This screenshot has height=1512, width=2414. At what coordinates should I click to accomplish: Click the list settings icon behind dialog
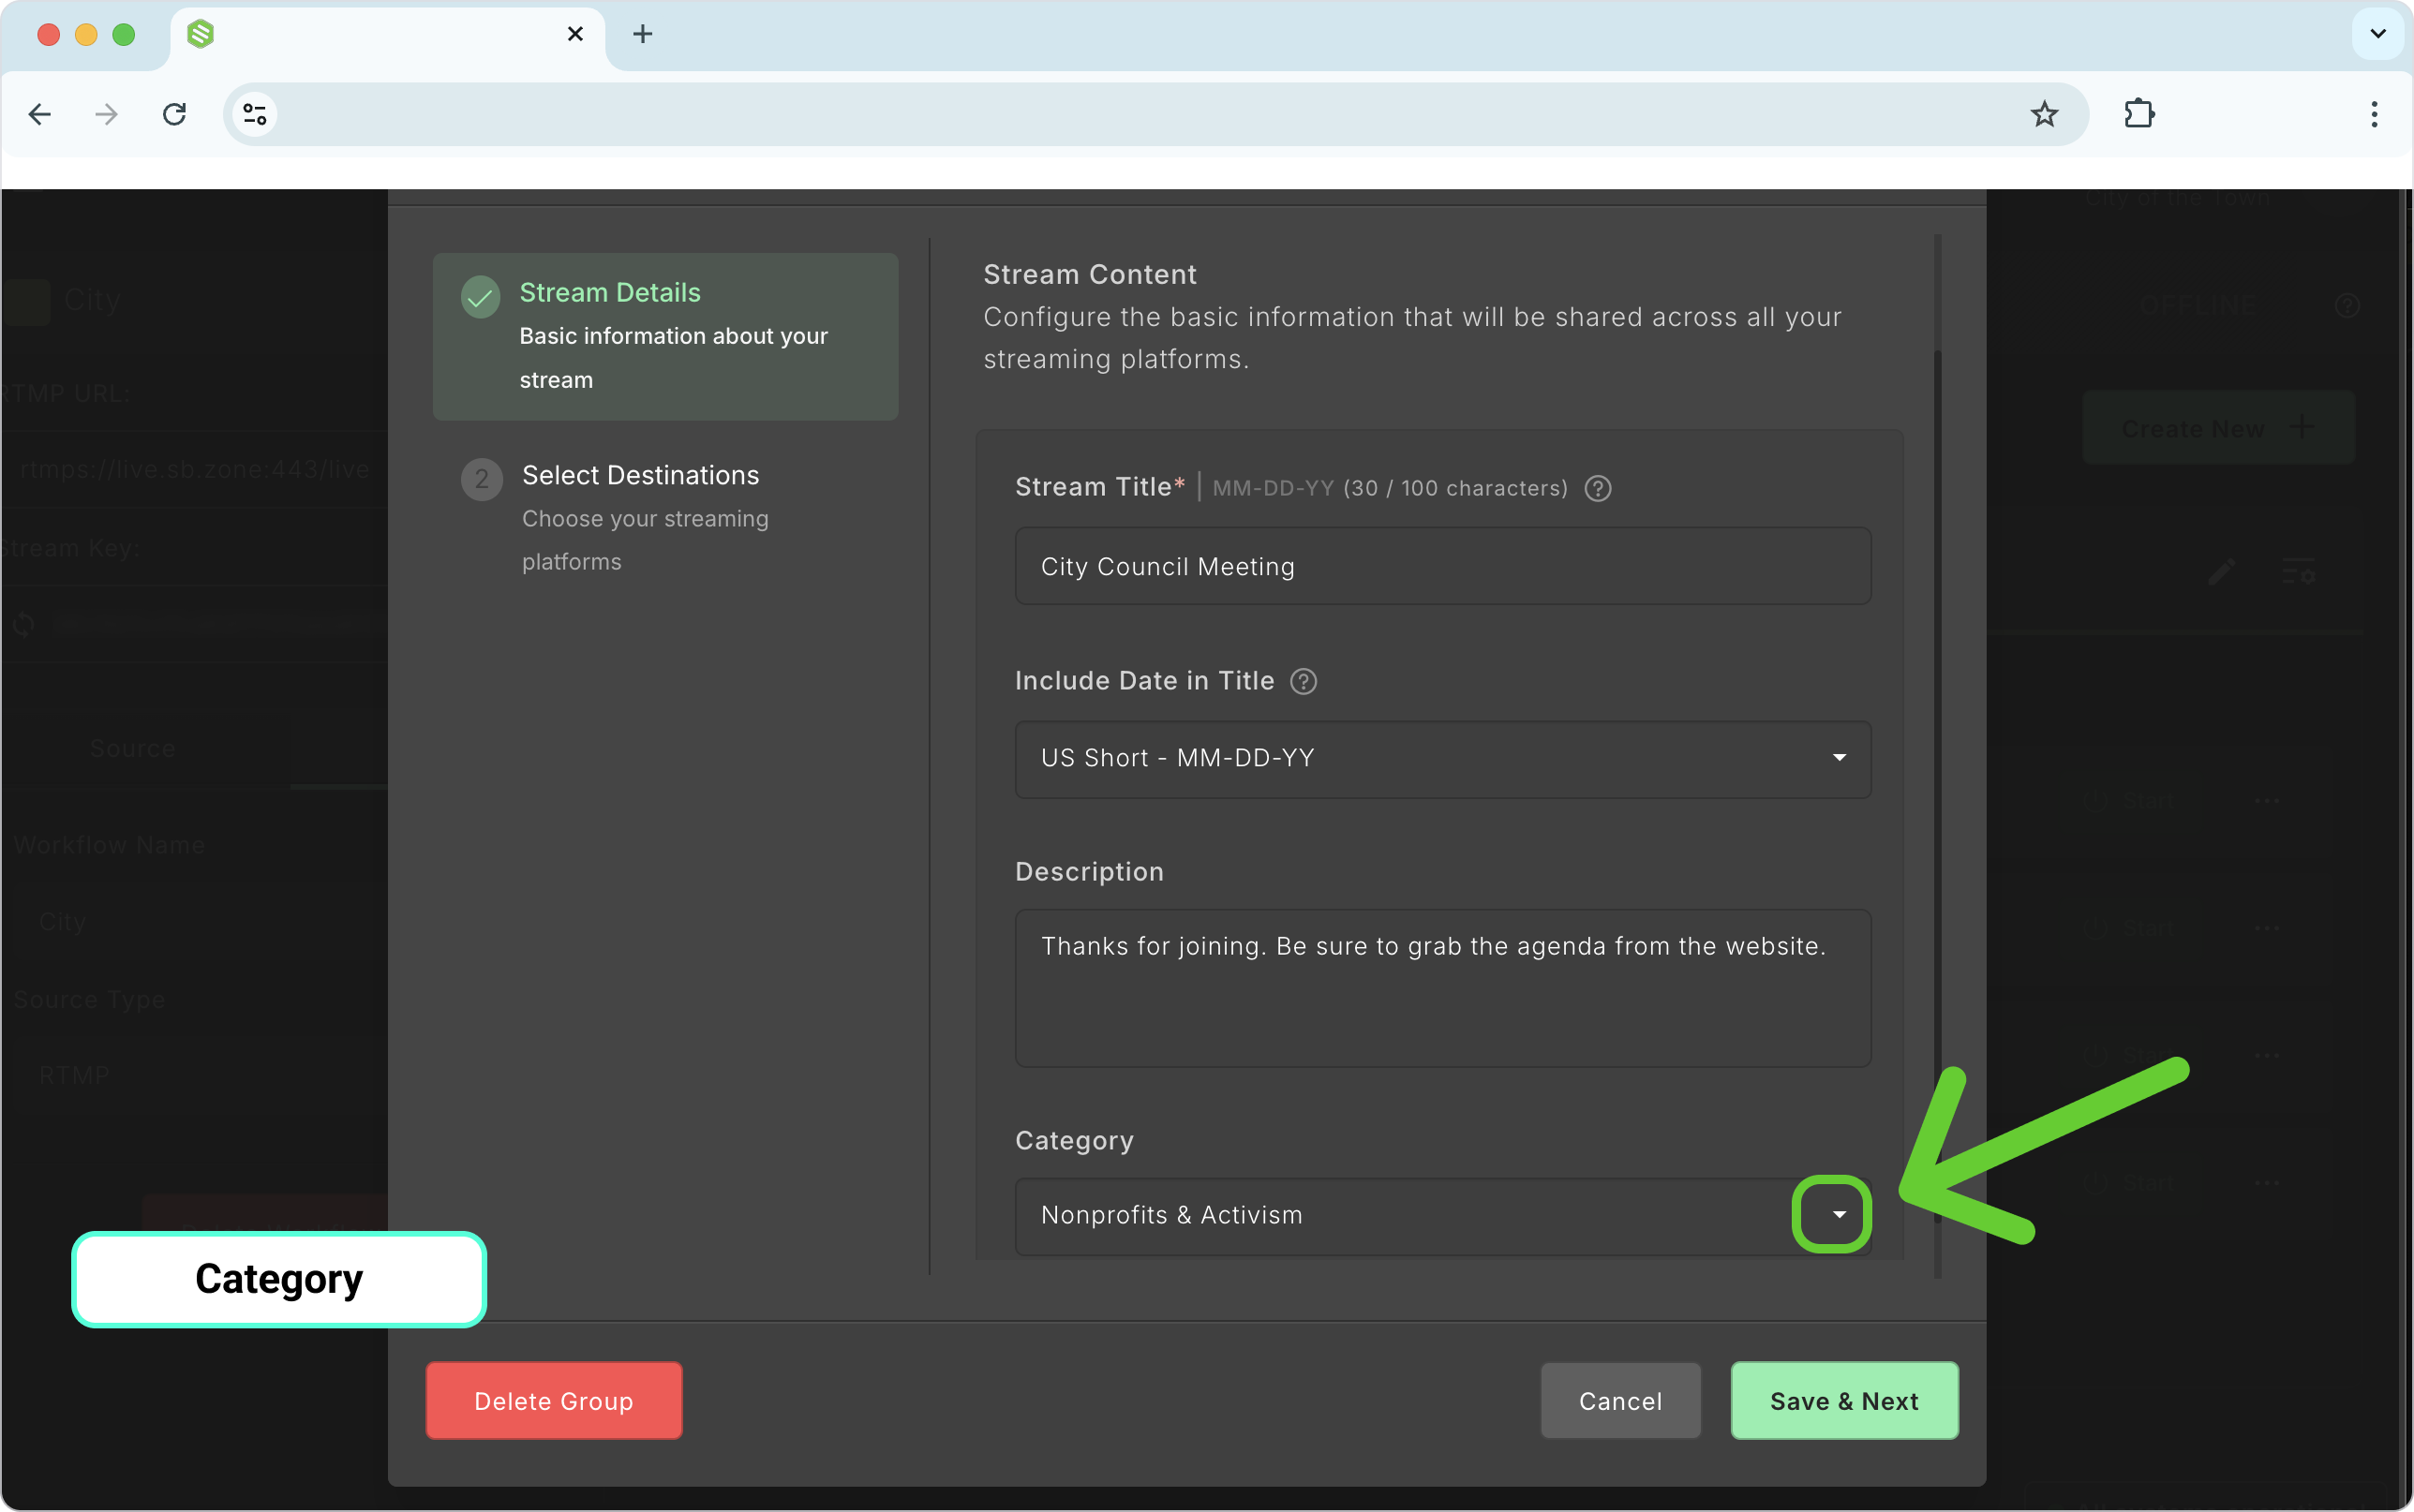(2298, 572)
